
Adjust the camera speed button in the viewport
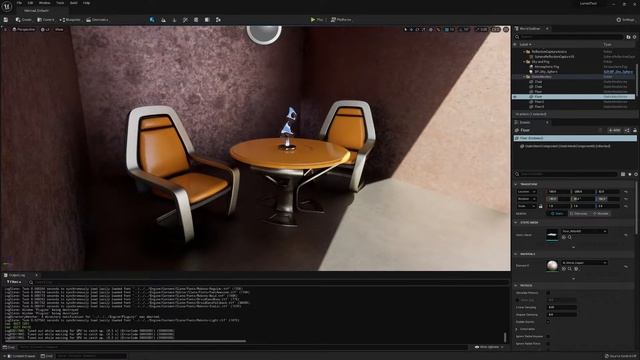click(x=495, y=29)
